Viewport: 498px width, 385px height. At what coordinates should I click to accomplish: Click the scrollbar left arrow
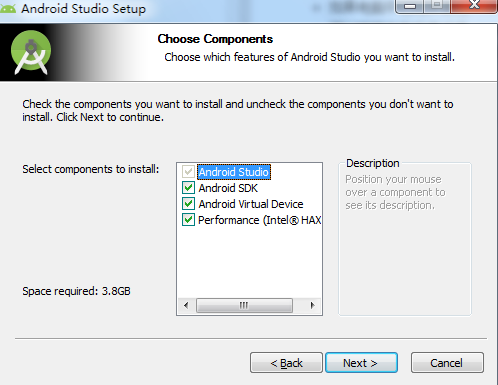coord(186,305)
